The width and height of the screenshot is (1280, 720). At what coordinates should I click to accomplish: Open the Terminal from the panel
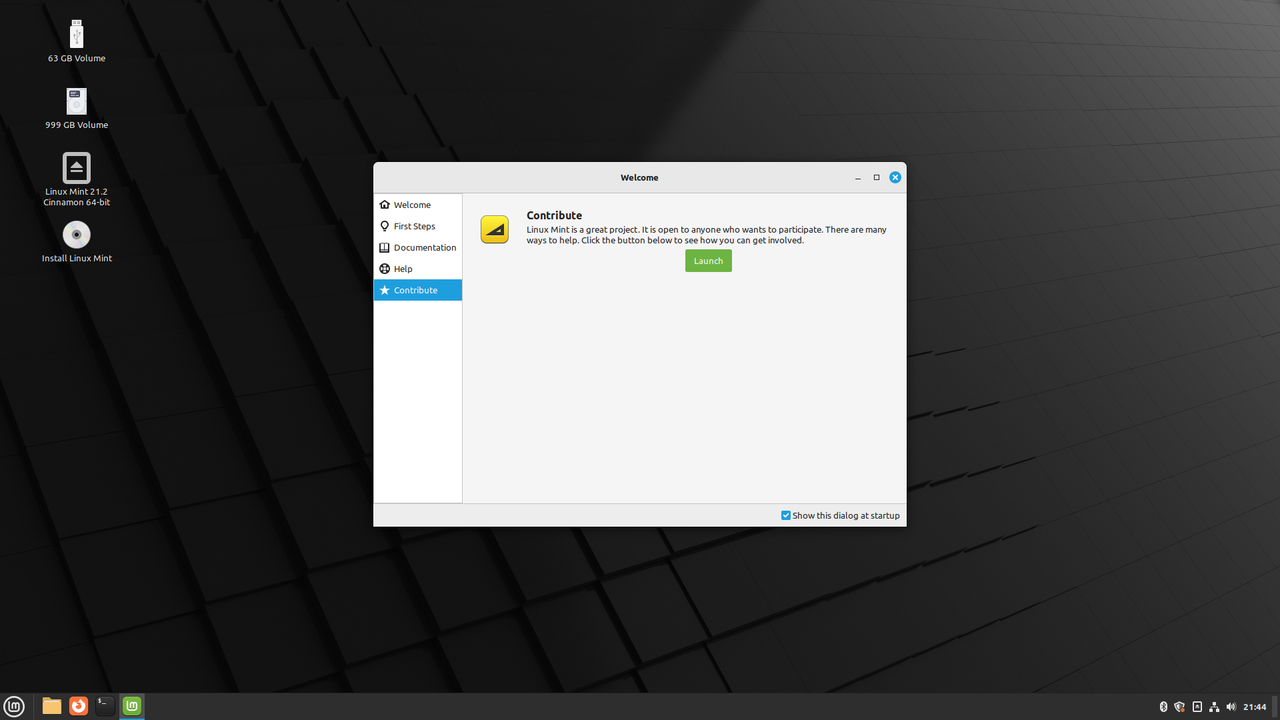[x=105, y=706]
